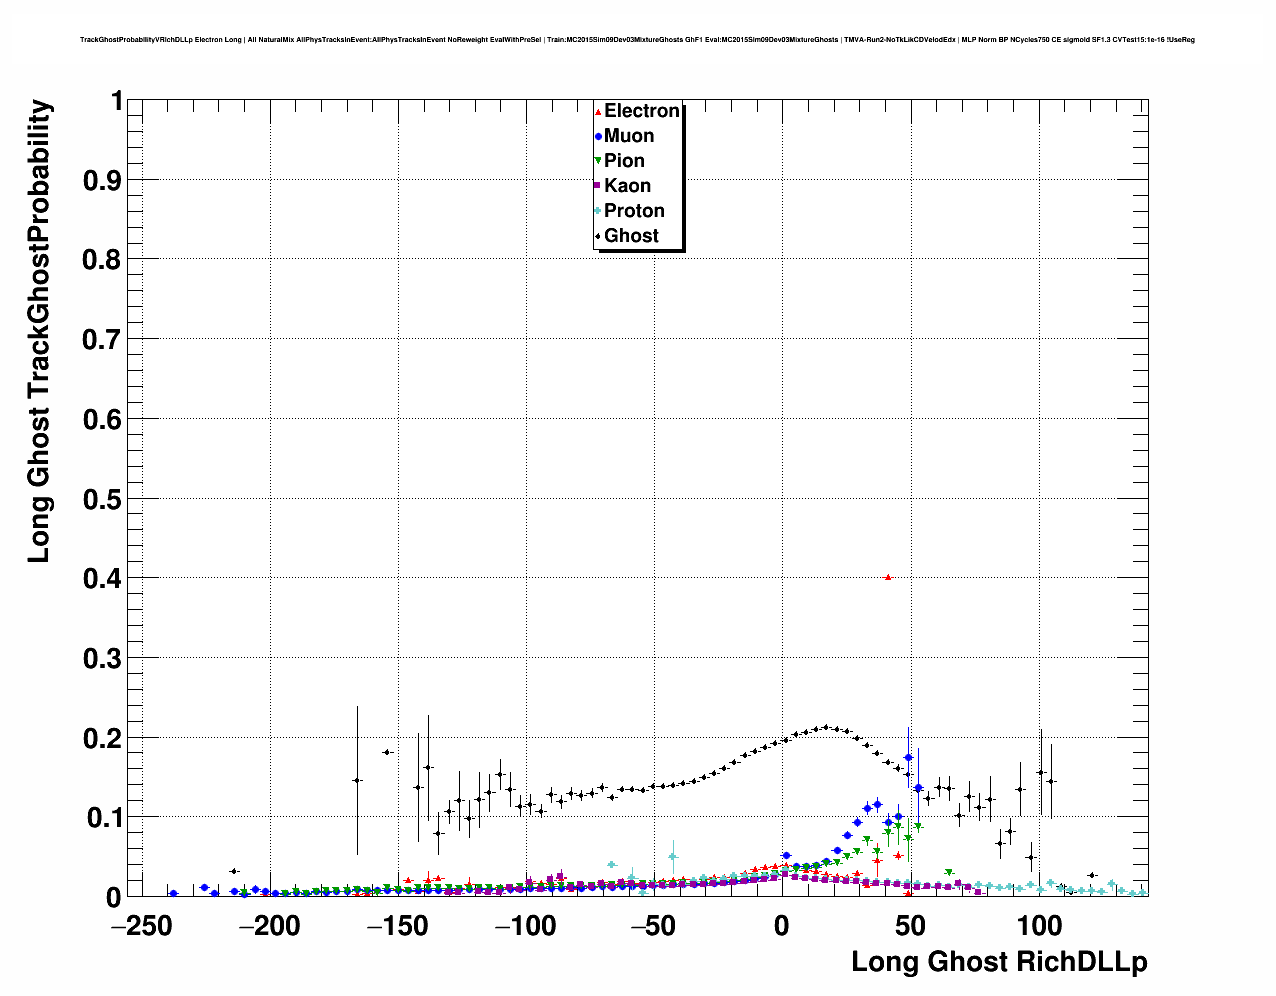Click y-axis label 1
This screenshot has width=1276, height=996.
[x=117, y=101]
